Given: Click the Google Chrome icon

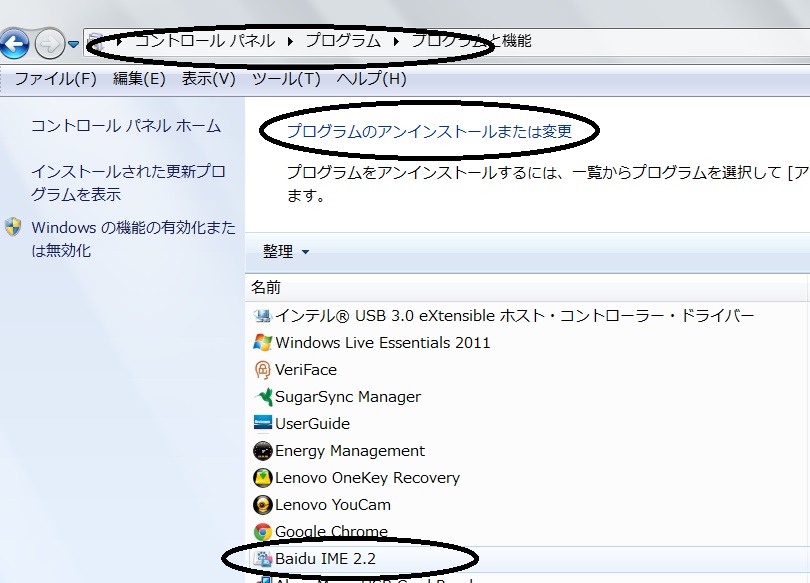Looking at the screenshot, I should [x=262, y=531].
